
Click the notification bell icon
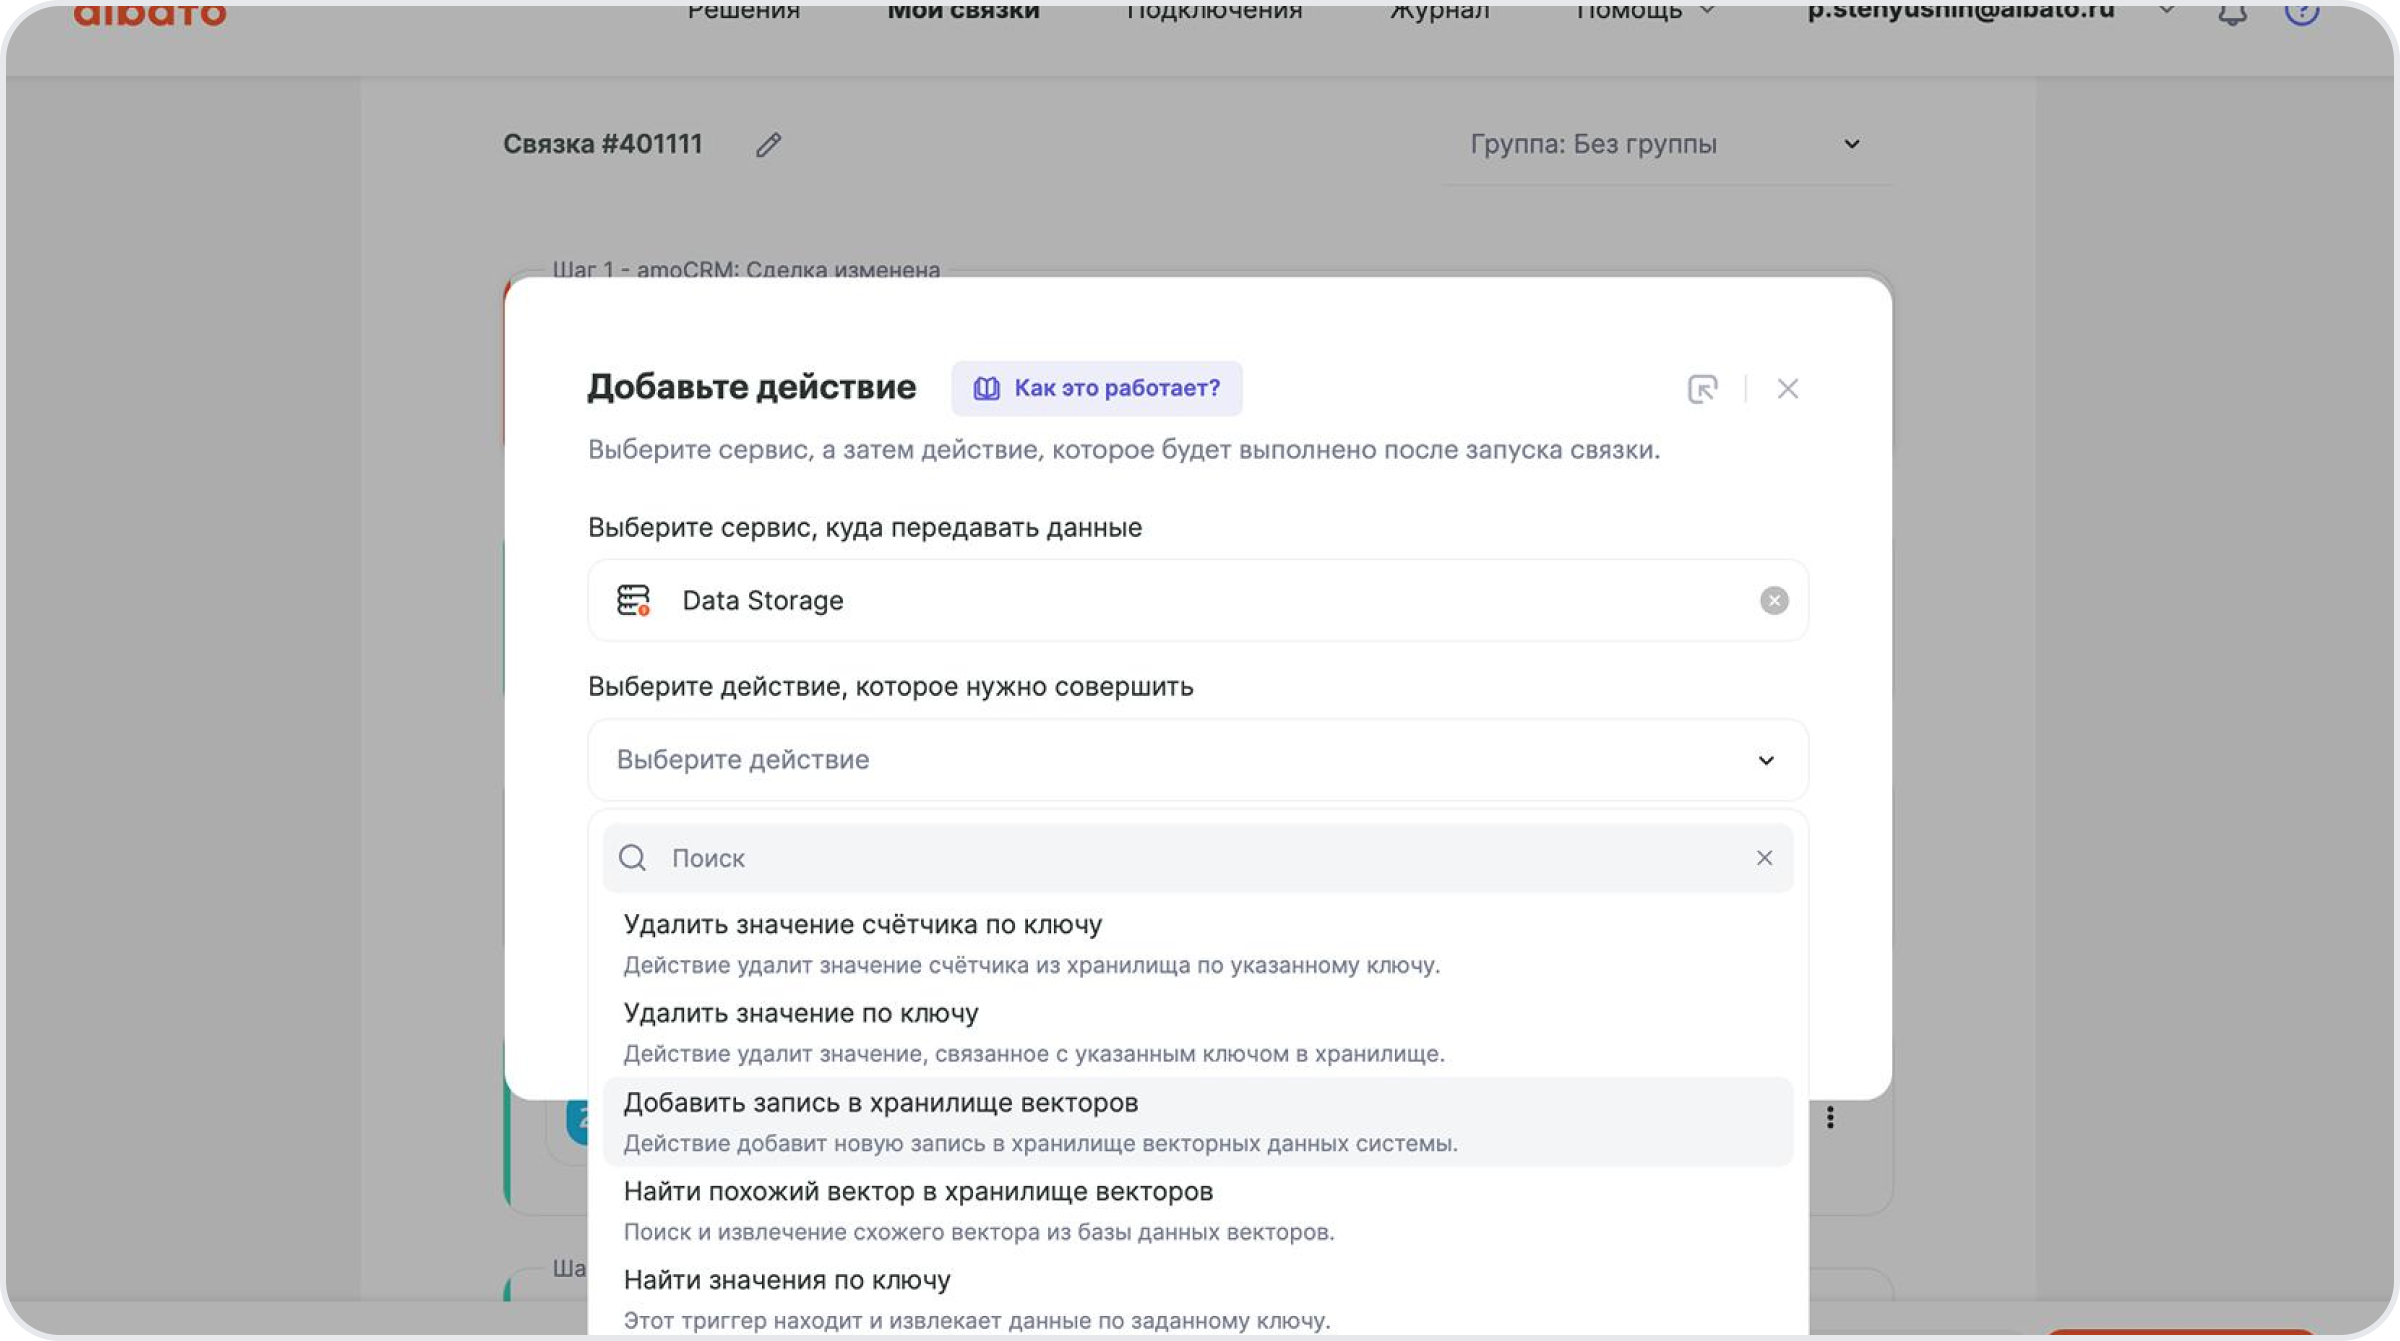(x=2232, y=13)
